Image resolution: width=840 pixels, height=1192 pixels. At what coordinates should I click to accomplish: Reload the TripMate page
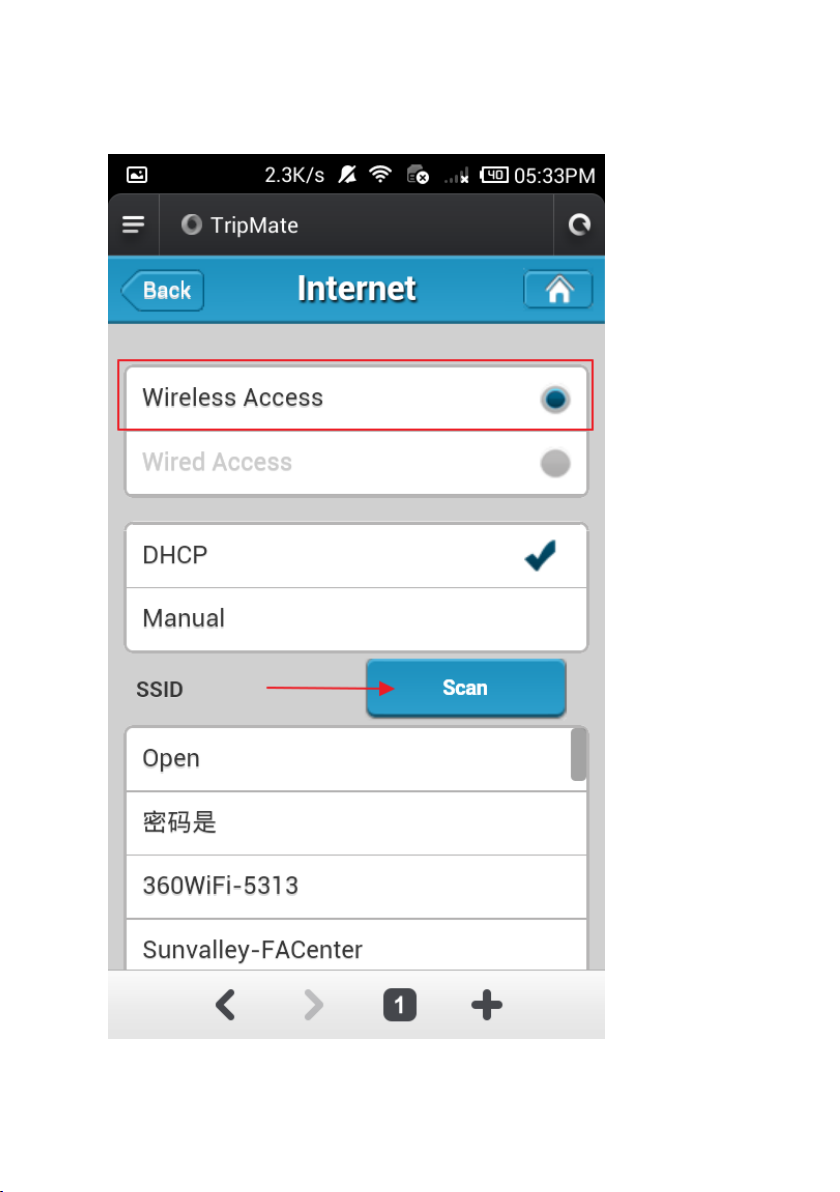click(579, 224)
